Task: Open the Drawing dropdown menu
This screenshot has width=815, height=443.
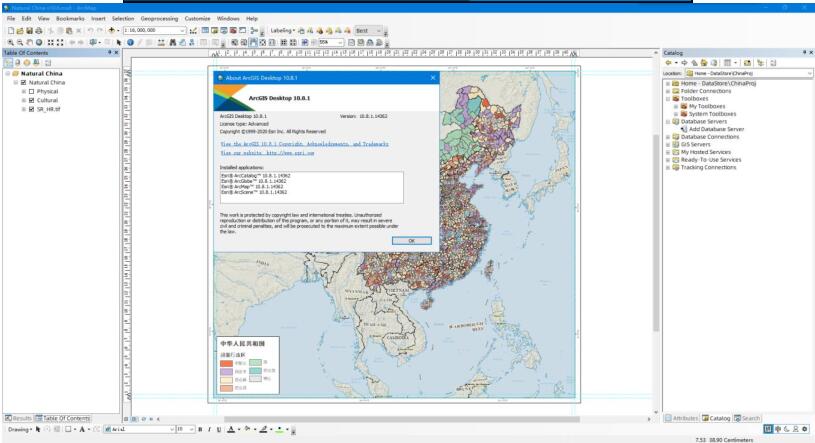Action: click(20, 429)
